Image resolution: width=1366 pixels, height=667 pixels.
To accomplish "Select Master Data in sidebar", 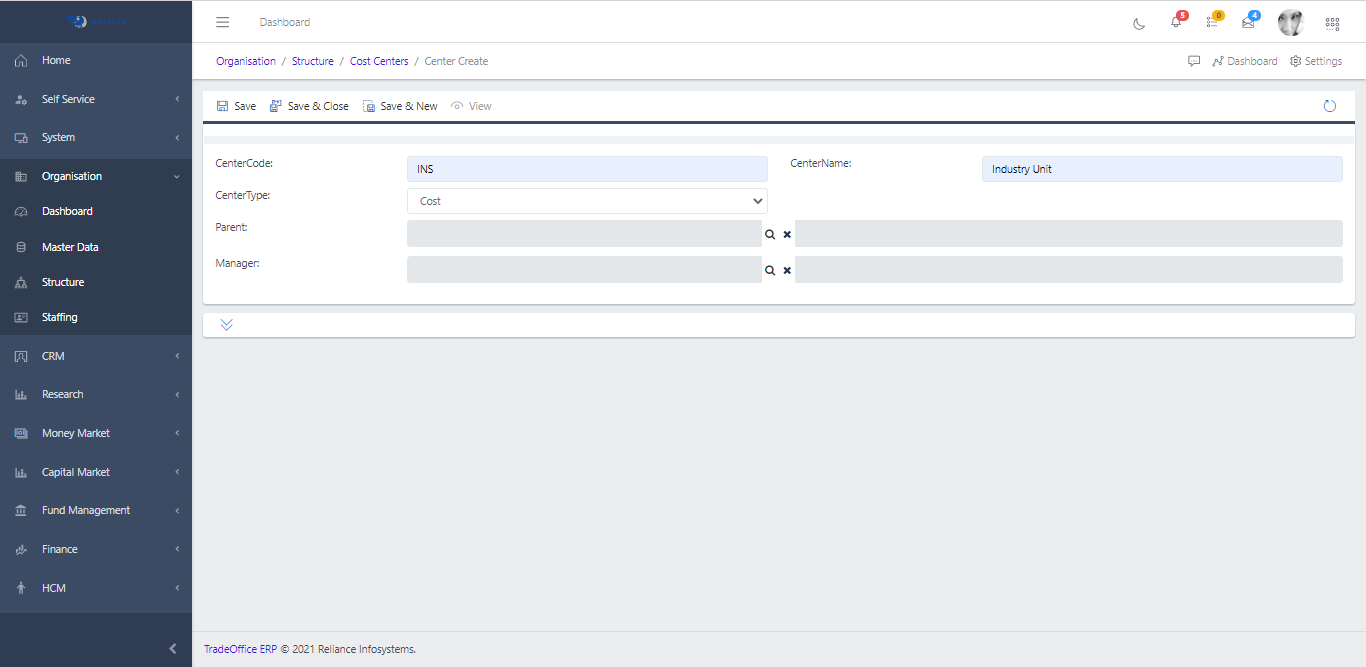I will pos(70,247).
